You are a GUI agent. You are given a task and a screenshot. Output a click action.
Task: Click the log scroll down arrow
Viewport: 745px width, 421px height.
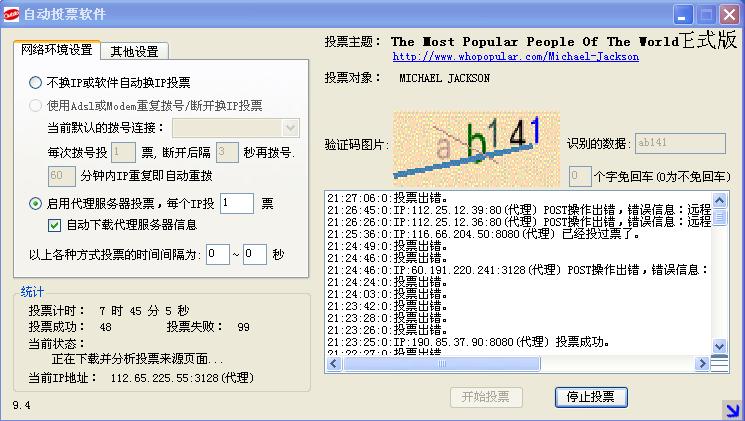point(719,346)
